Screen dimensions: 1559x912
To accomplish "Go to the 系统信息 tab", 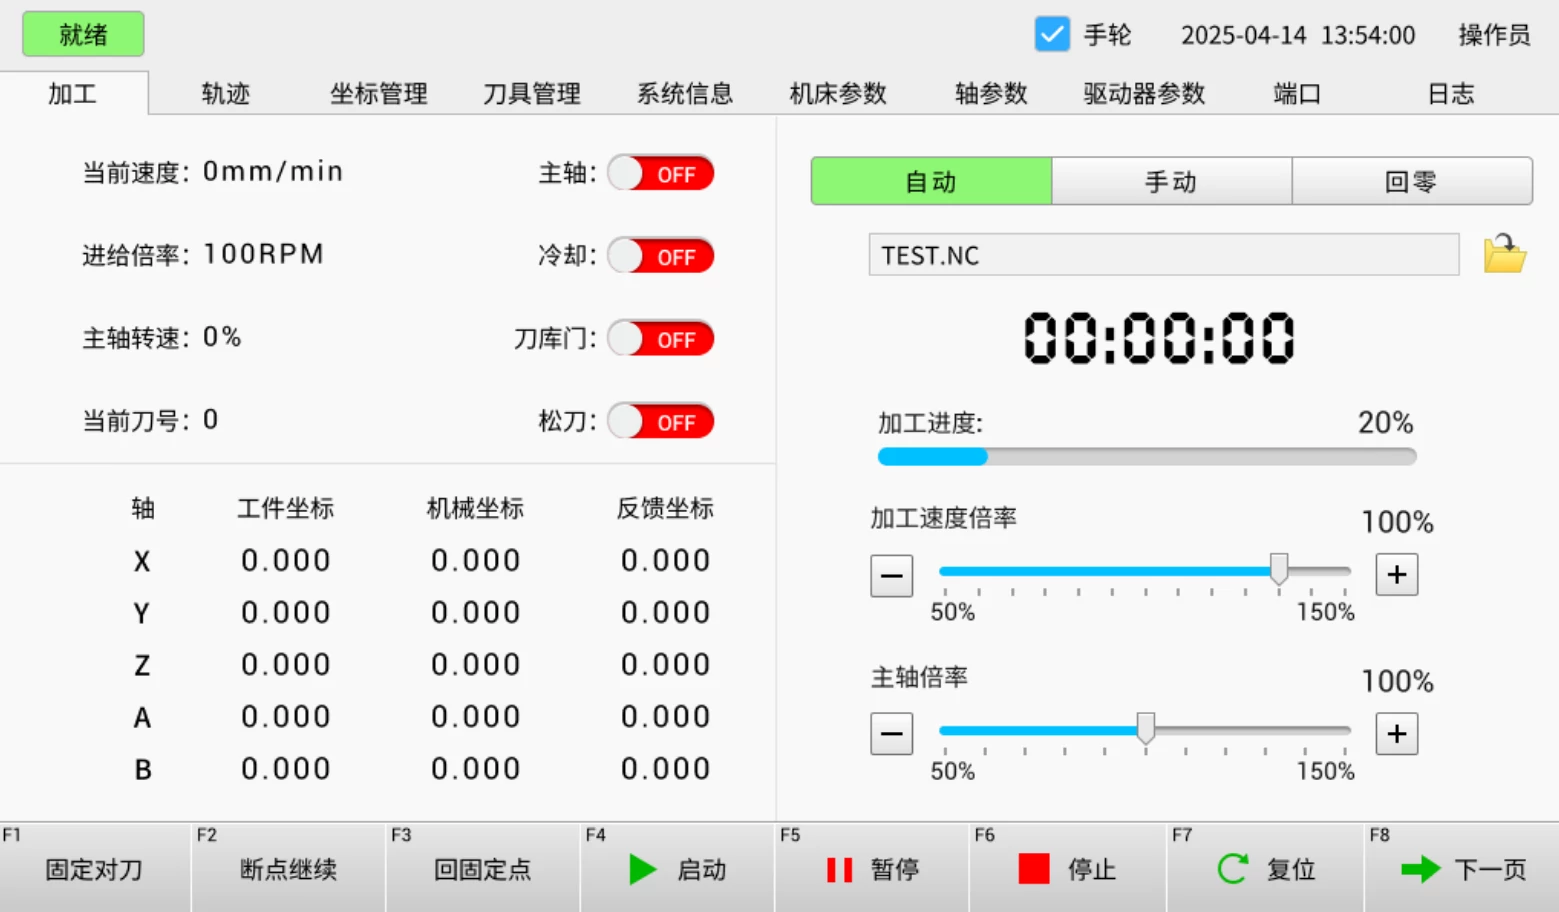I will coord(685,94).
